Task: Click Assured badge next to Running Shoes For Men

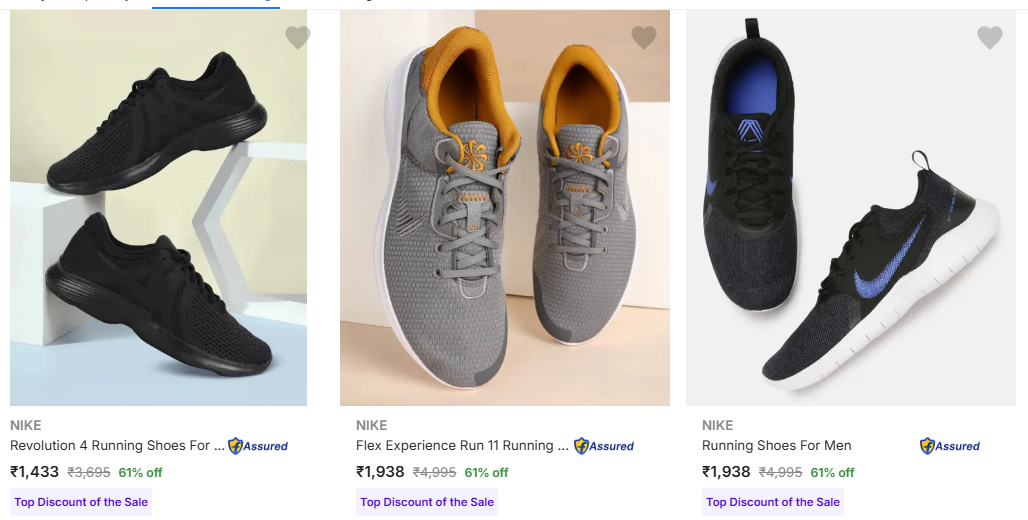Action: [x=950, y=446]
